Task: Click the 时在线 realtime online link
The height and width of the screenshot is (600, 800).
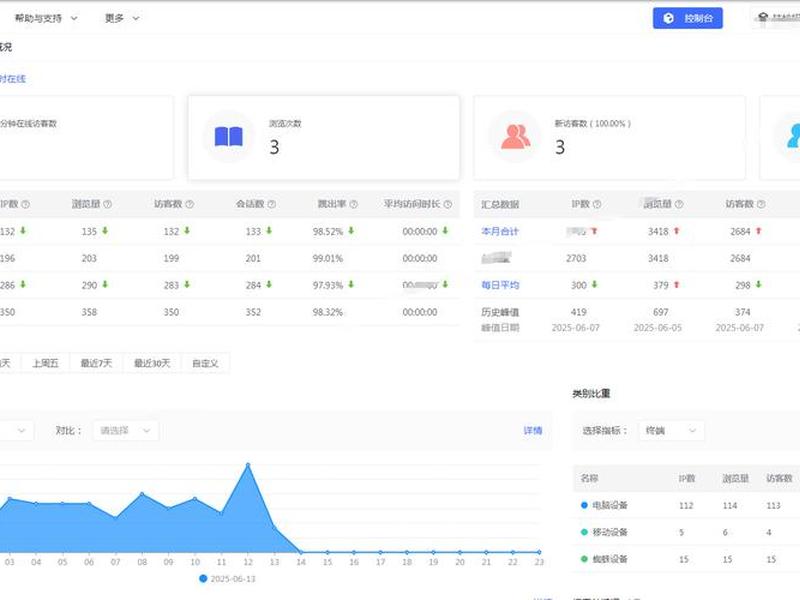Action: (13, 79)
